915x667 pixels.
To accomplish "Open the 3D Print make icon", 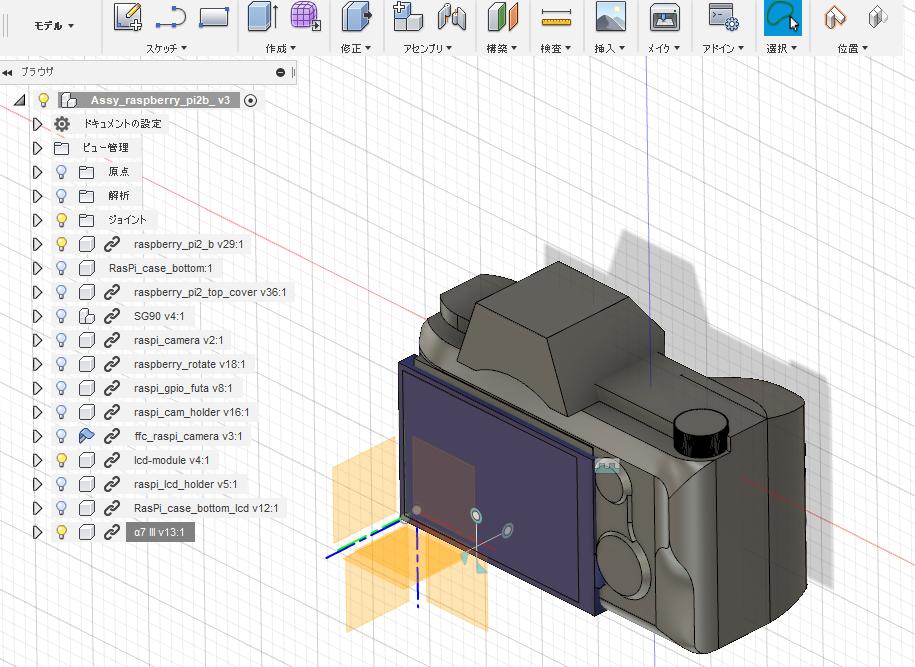I will [x=665, y=18].
